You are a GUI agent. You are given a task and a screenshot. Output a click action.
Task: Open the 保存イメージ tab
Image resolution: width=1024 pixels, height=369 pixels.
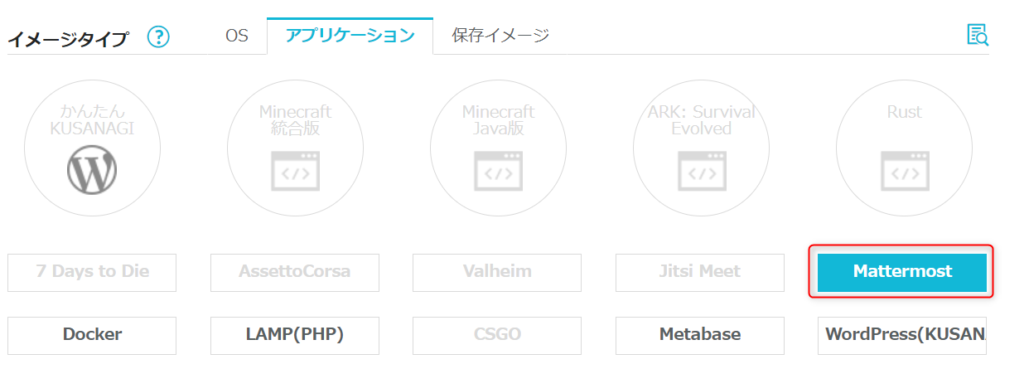(x=500, y=35)
